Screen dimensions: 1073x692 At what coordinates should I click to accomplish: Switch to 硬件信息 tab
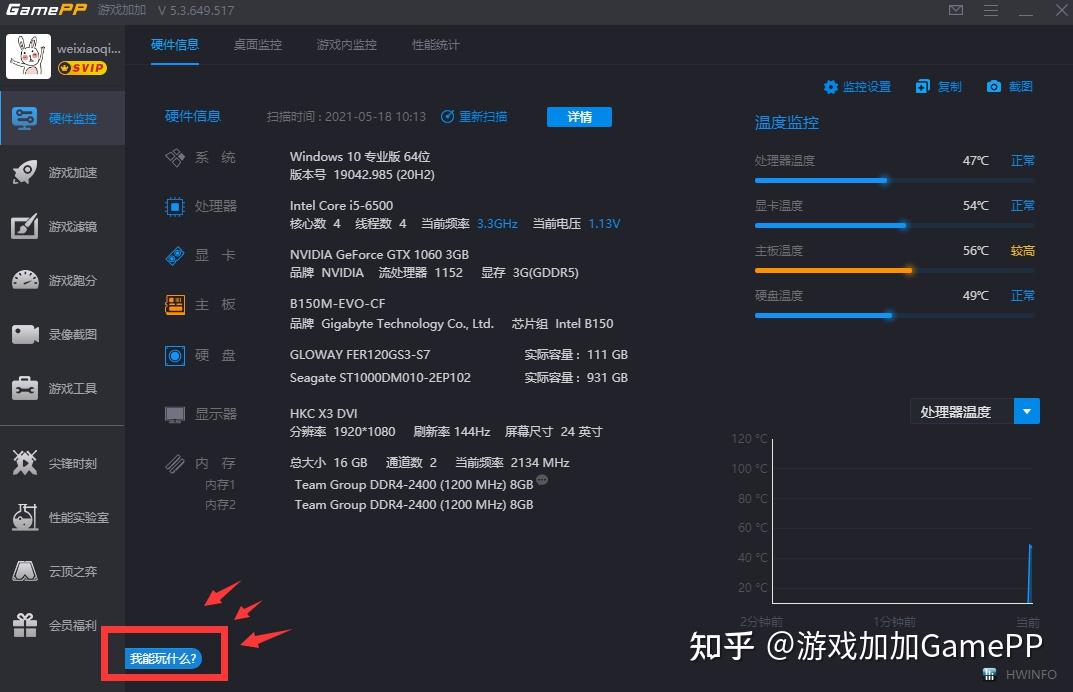coord(175,44)
